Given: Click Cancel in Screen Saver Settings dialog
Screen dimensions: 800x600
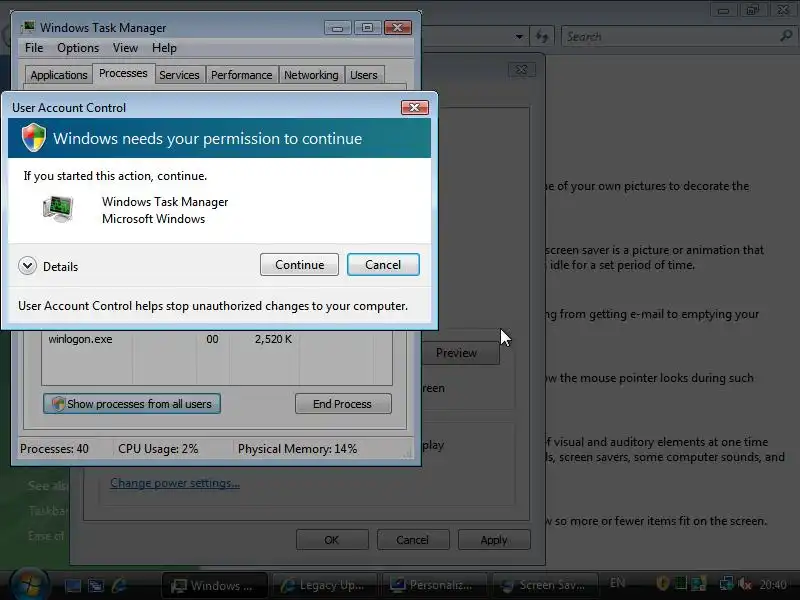Looking at the screenshot, I should pyautogui.click(x=413, y=540).
